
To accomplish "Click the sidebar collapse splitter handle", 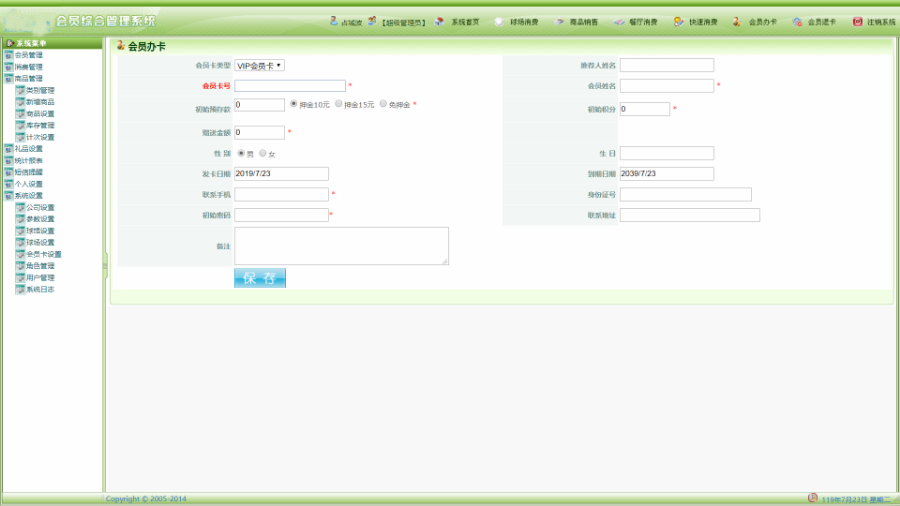I will click(105, 262).
